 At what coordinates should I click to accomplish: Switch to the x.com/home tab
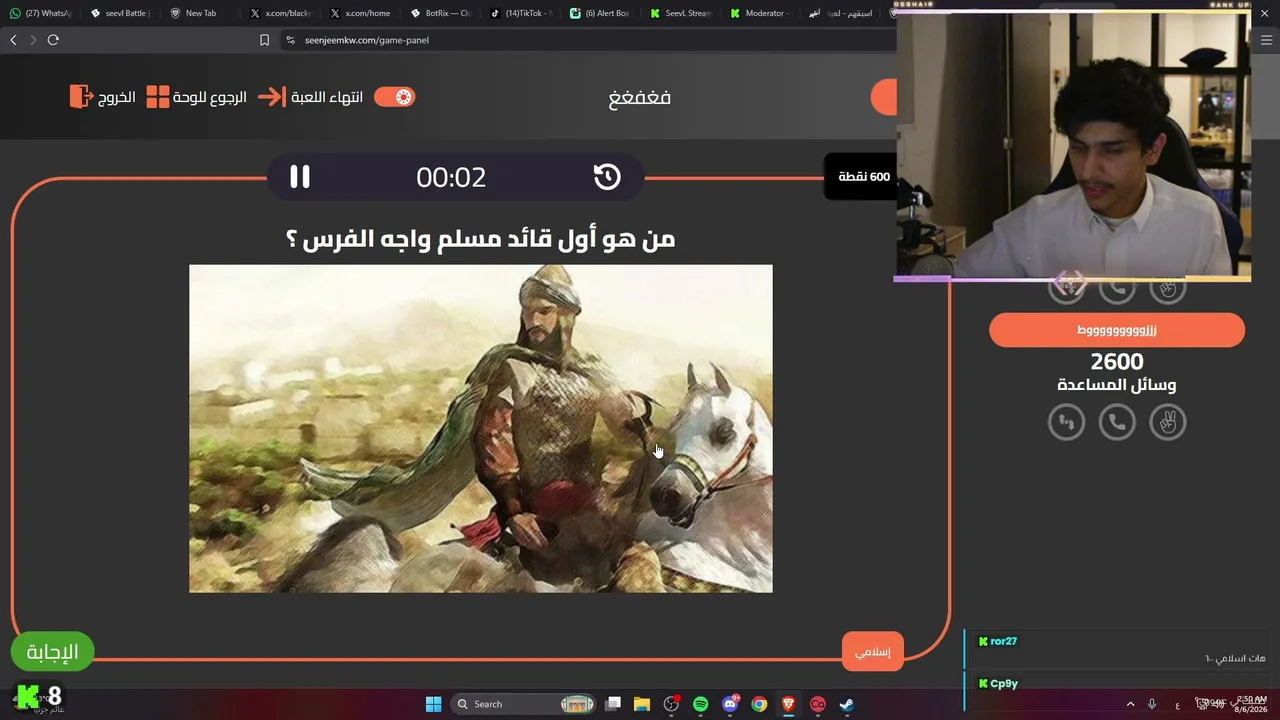pyautogui.click(x=361, y=13)
